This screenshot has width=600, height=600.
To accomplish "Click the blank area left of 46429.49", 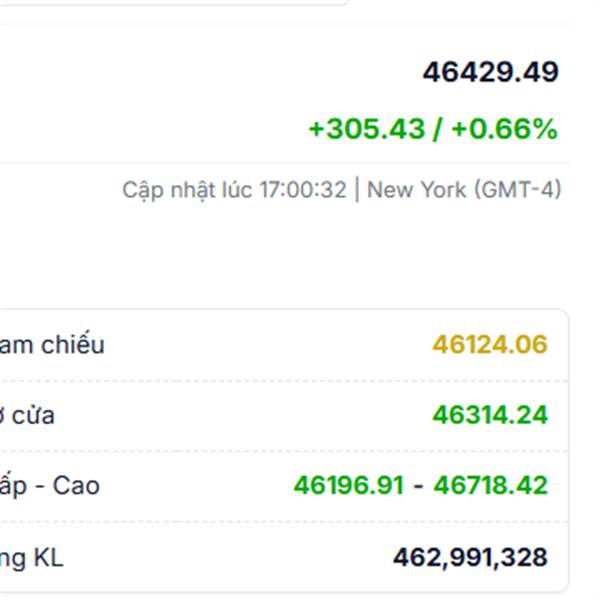I will click(x=200, y=72).
